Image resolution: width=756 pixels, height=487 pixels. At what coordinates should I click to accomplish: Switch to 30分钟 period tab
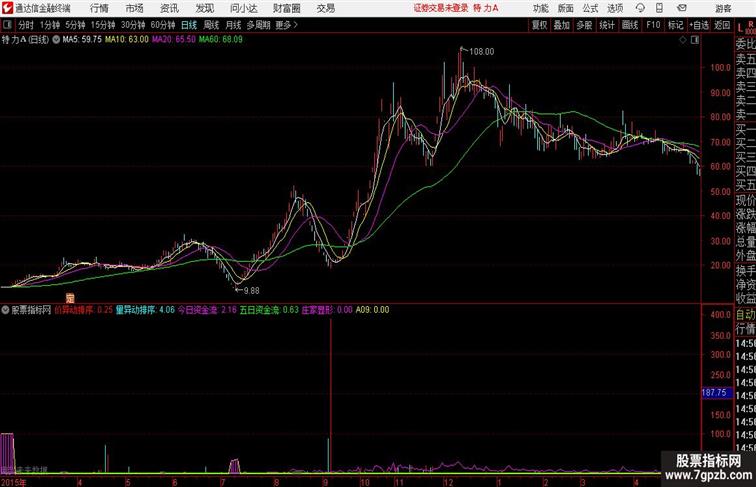pyautogui.click(x=133, y=25)
